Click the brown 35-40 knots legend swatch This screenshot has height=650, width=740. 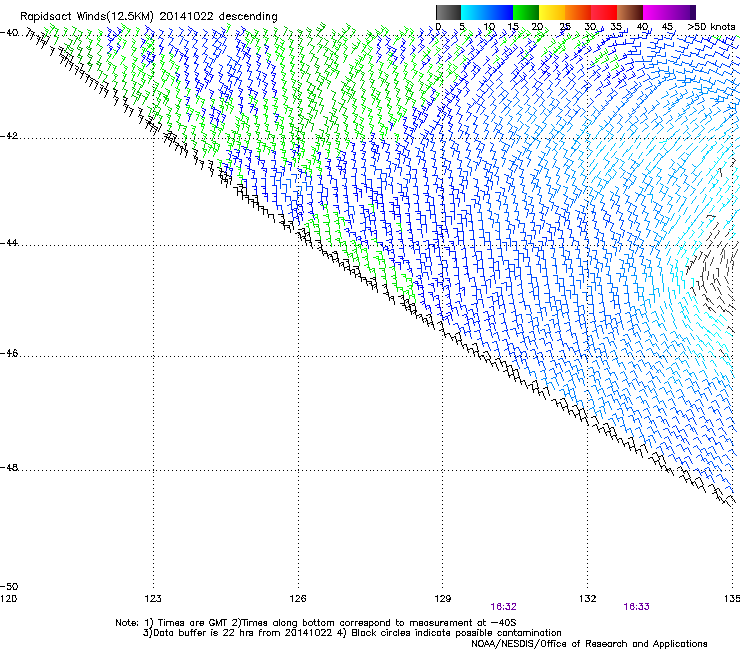tap(630, 12)
